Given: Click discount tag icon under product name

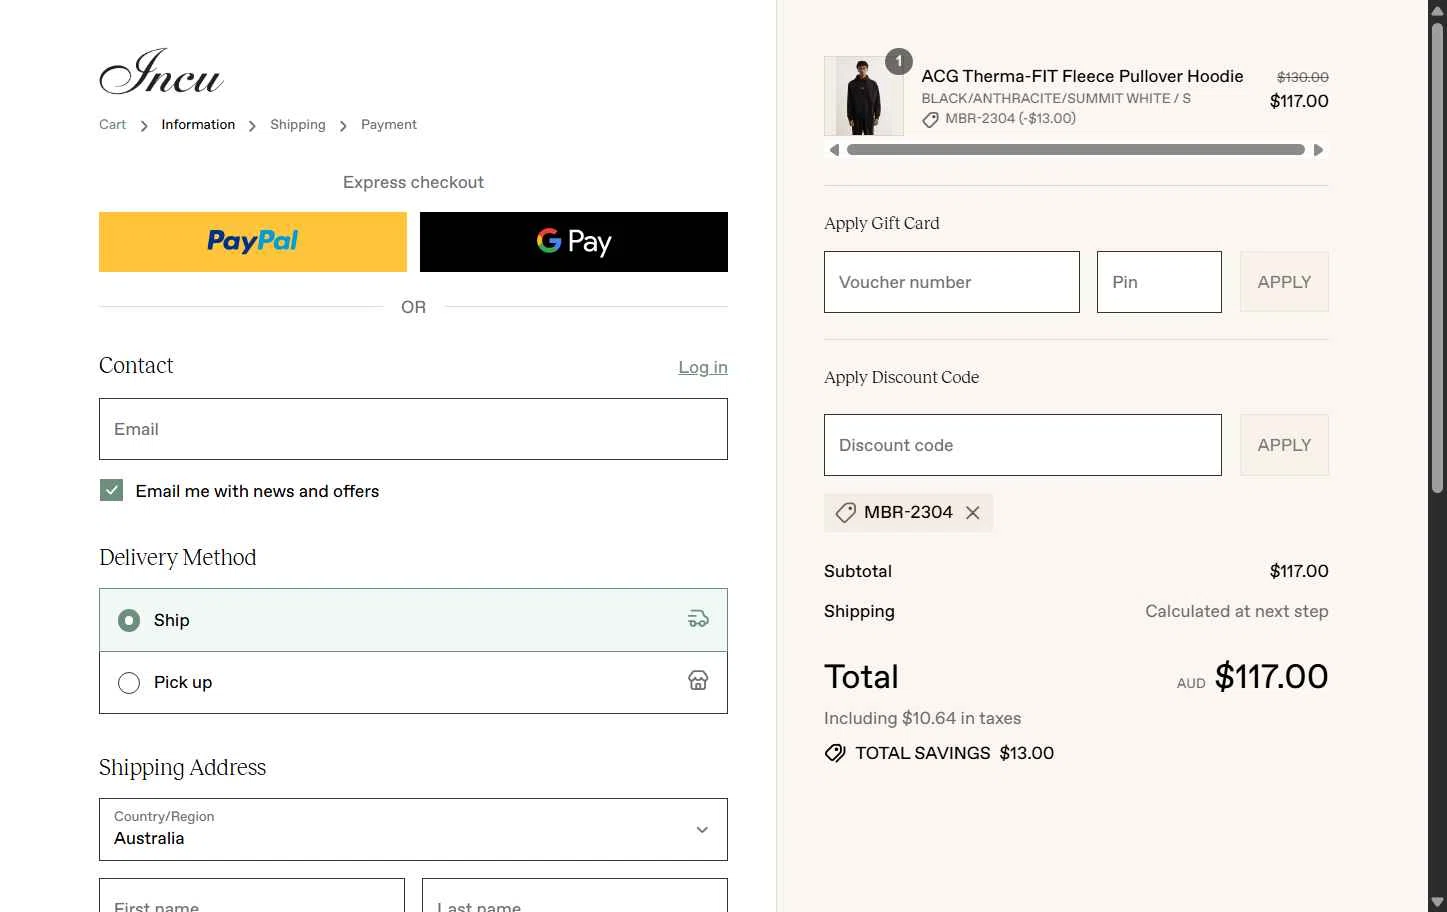Looking at the screenshot, I should click(x=931, y=119).
